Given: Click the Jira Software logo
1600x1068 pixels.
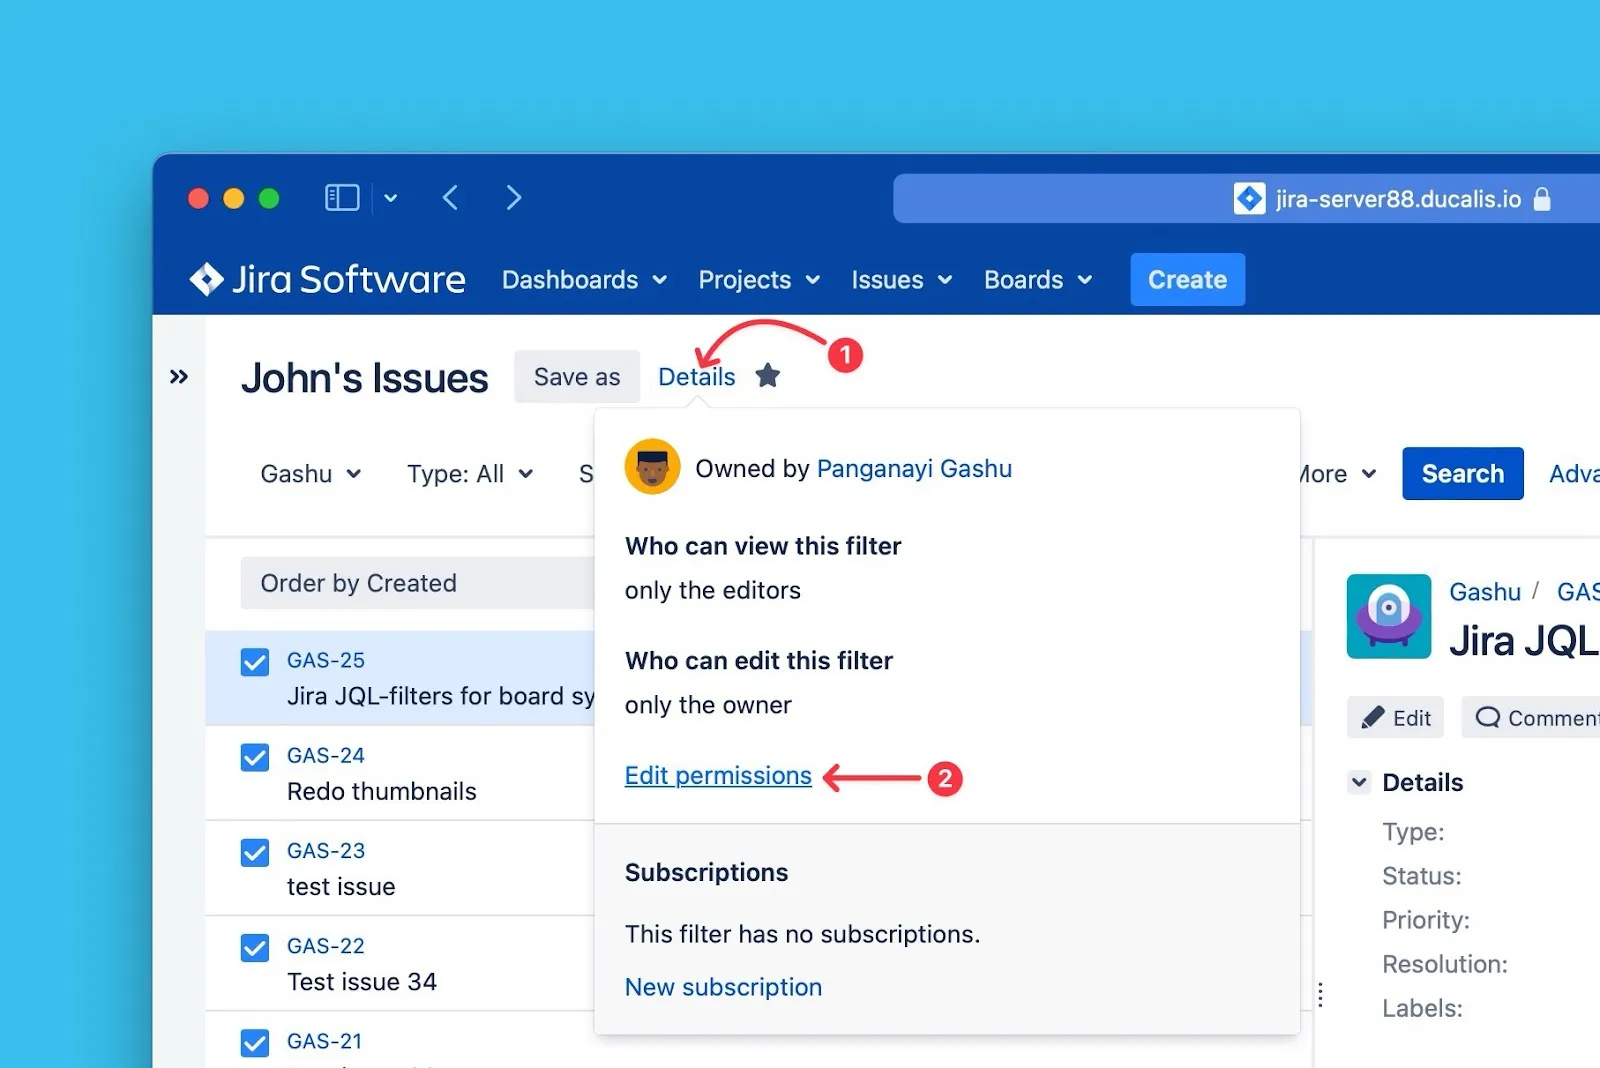Looking at the screenshot, I should (327, 280).
